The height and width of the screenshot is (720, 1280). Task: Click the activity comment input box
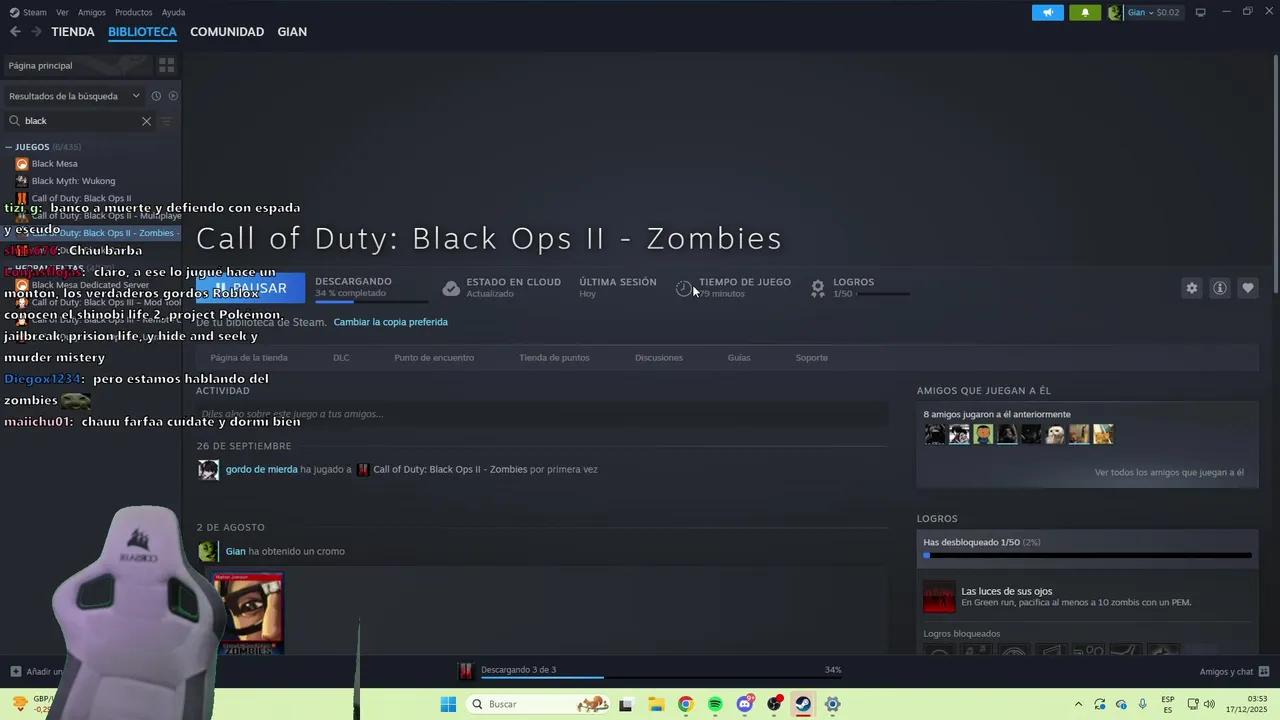pos(542,414)
